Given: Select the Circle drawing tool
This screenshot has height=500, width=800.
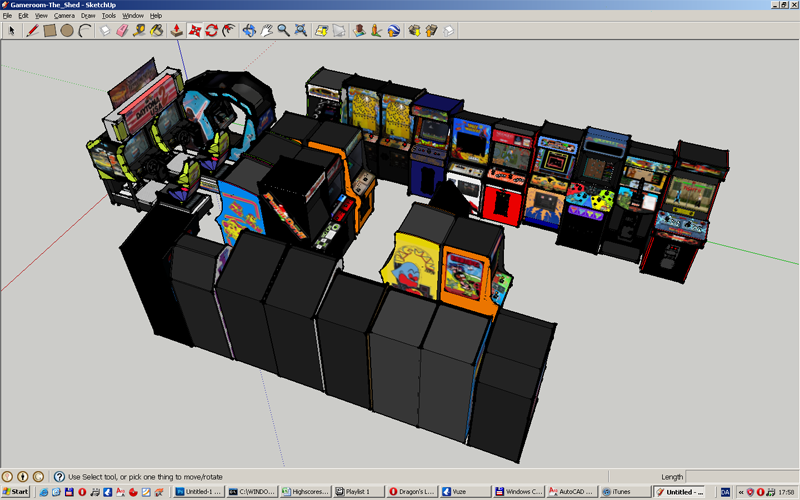Looking at the screenshot, I should pyautogui.click(x=67, y=31).
